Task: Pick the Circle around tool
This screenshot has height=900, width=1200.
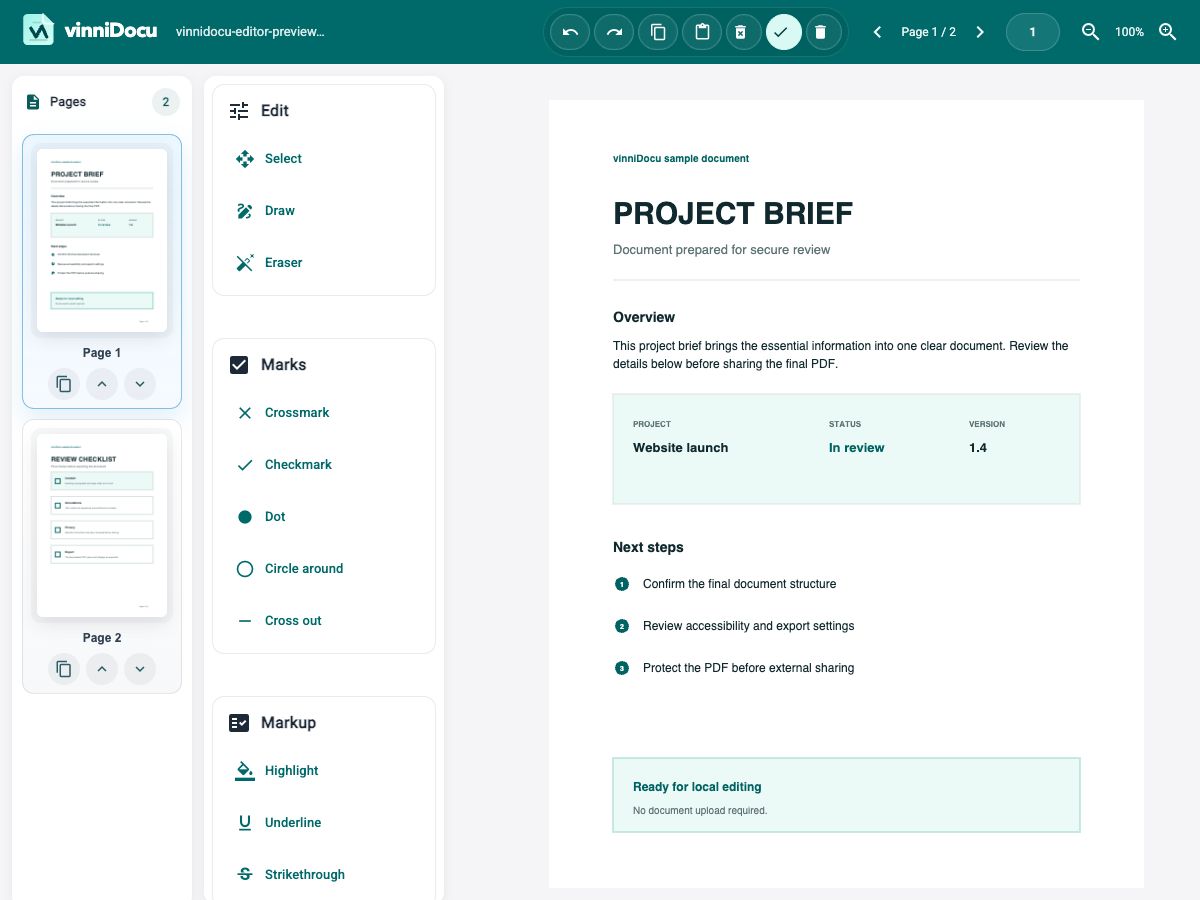Action: click(x=324, y=569)
